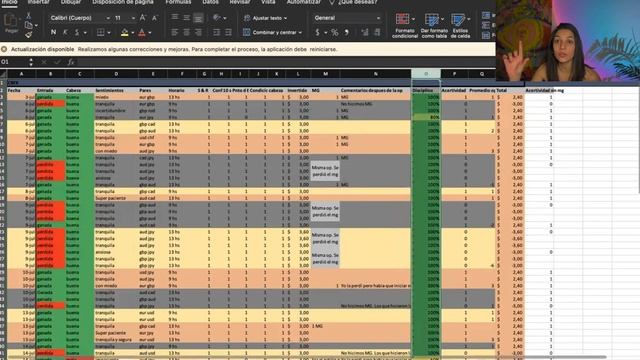The width and height of the screenshot is (640, 360).
Task: Align text to top of cell
Action: click(175, 17)
